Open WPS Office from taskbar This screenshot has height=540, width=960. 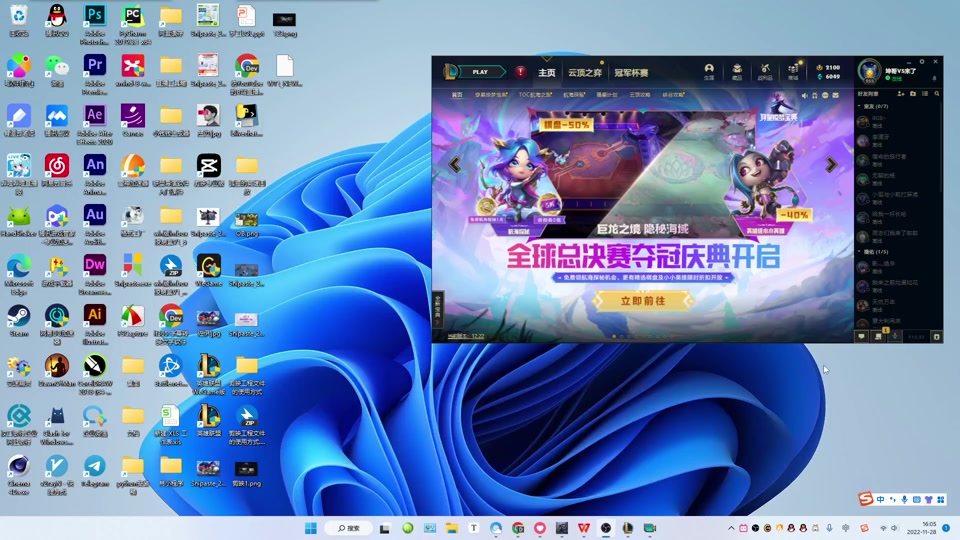point(584,528)
